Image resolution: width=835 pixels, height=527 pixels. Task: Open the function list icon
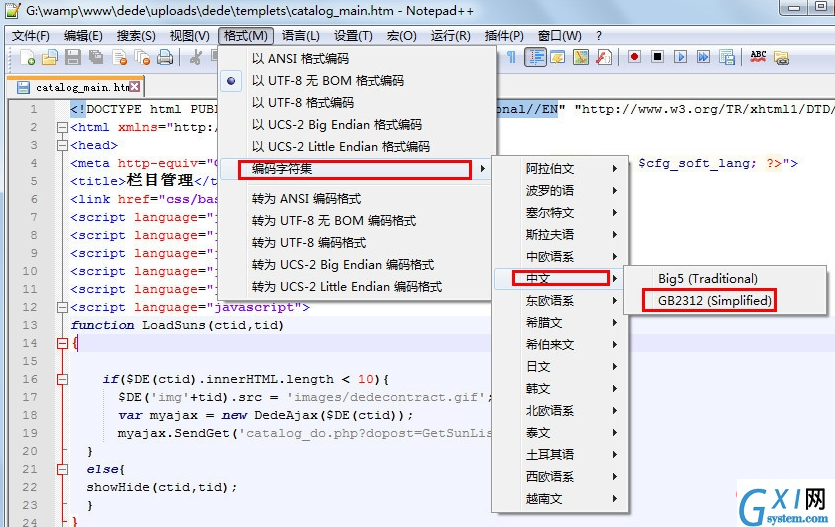tap(603, 57)
